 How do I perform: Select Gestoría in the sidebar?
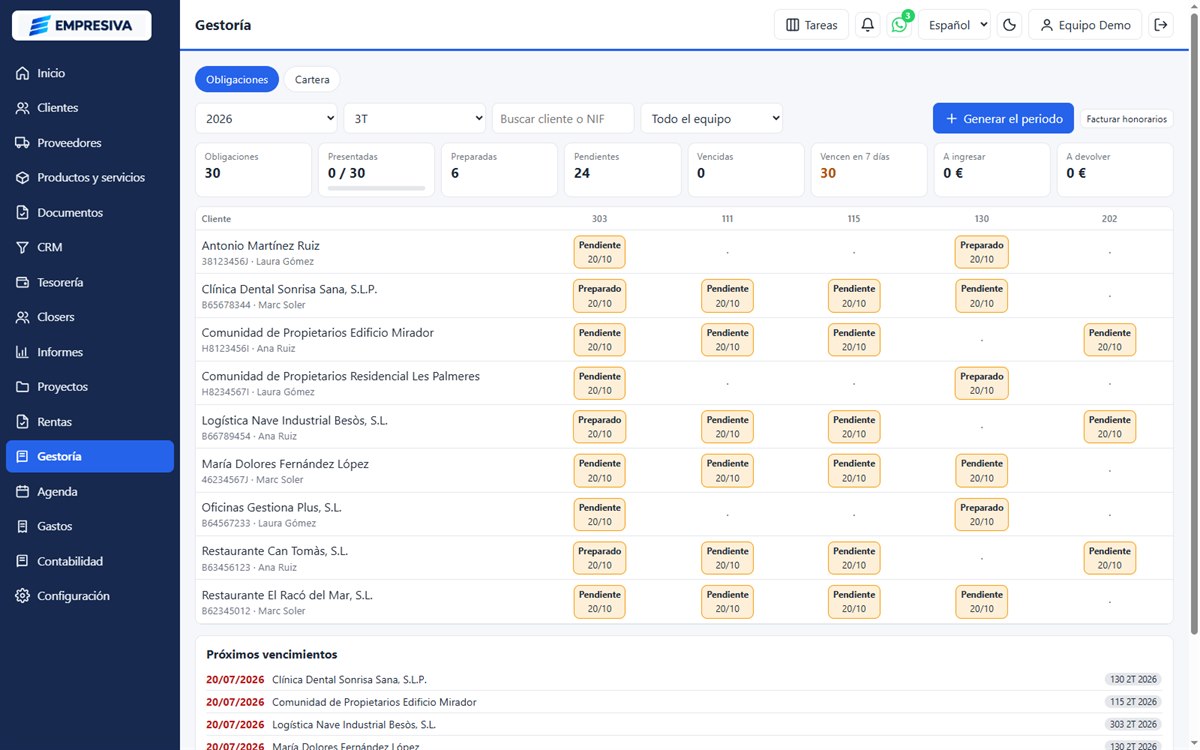90,456
